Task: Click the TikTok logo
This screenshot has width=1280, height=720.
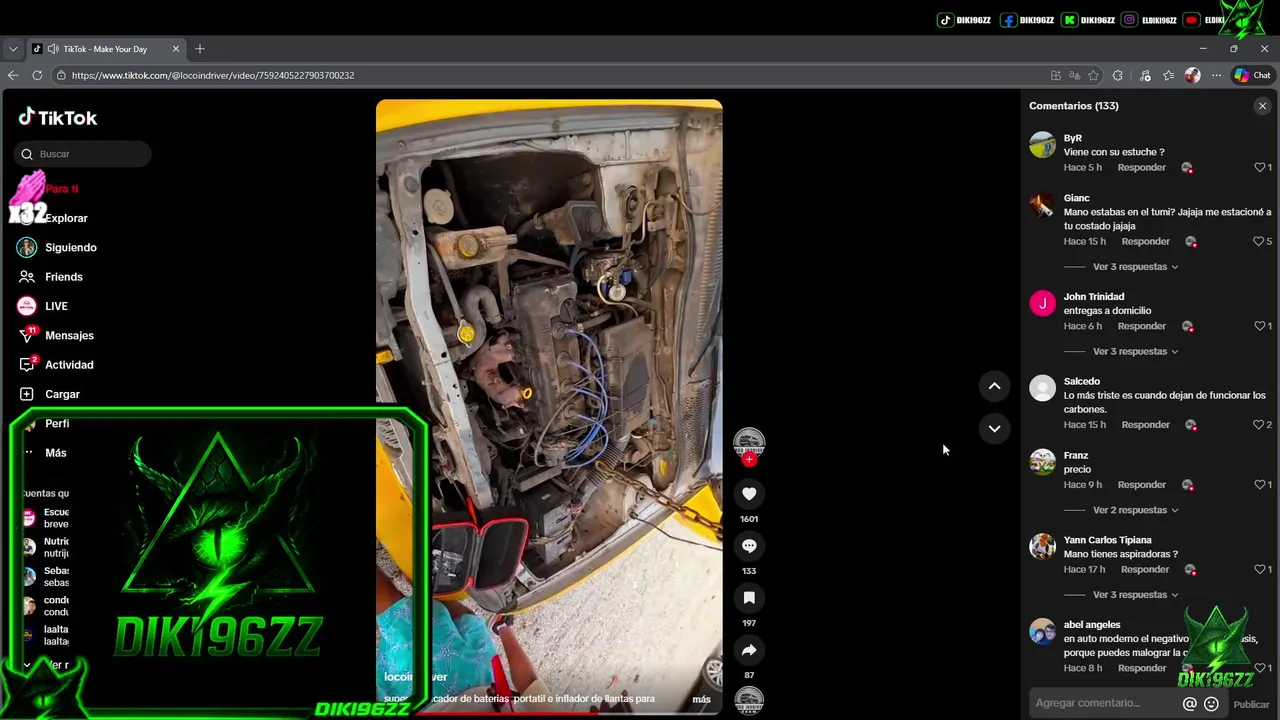Action: click(x=58, y=118)
